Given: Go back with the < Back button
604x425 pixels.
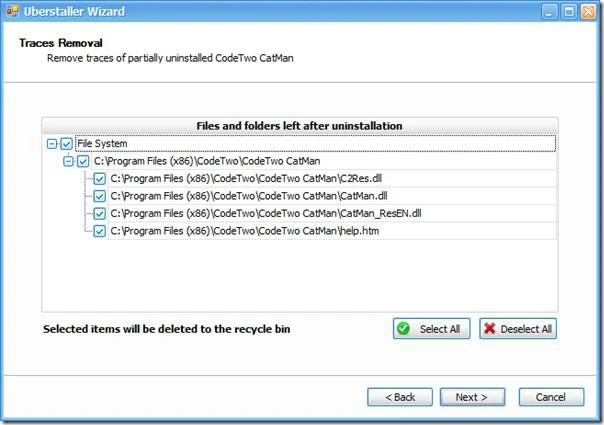Looking at the screenshot, I should point(400,397).
